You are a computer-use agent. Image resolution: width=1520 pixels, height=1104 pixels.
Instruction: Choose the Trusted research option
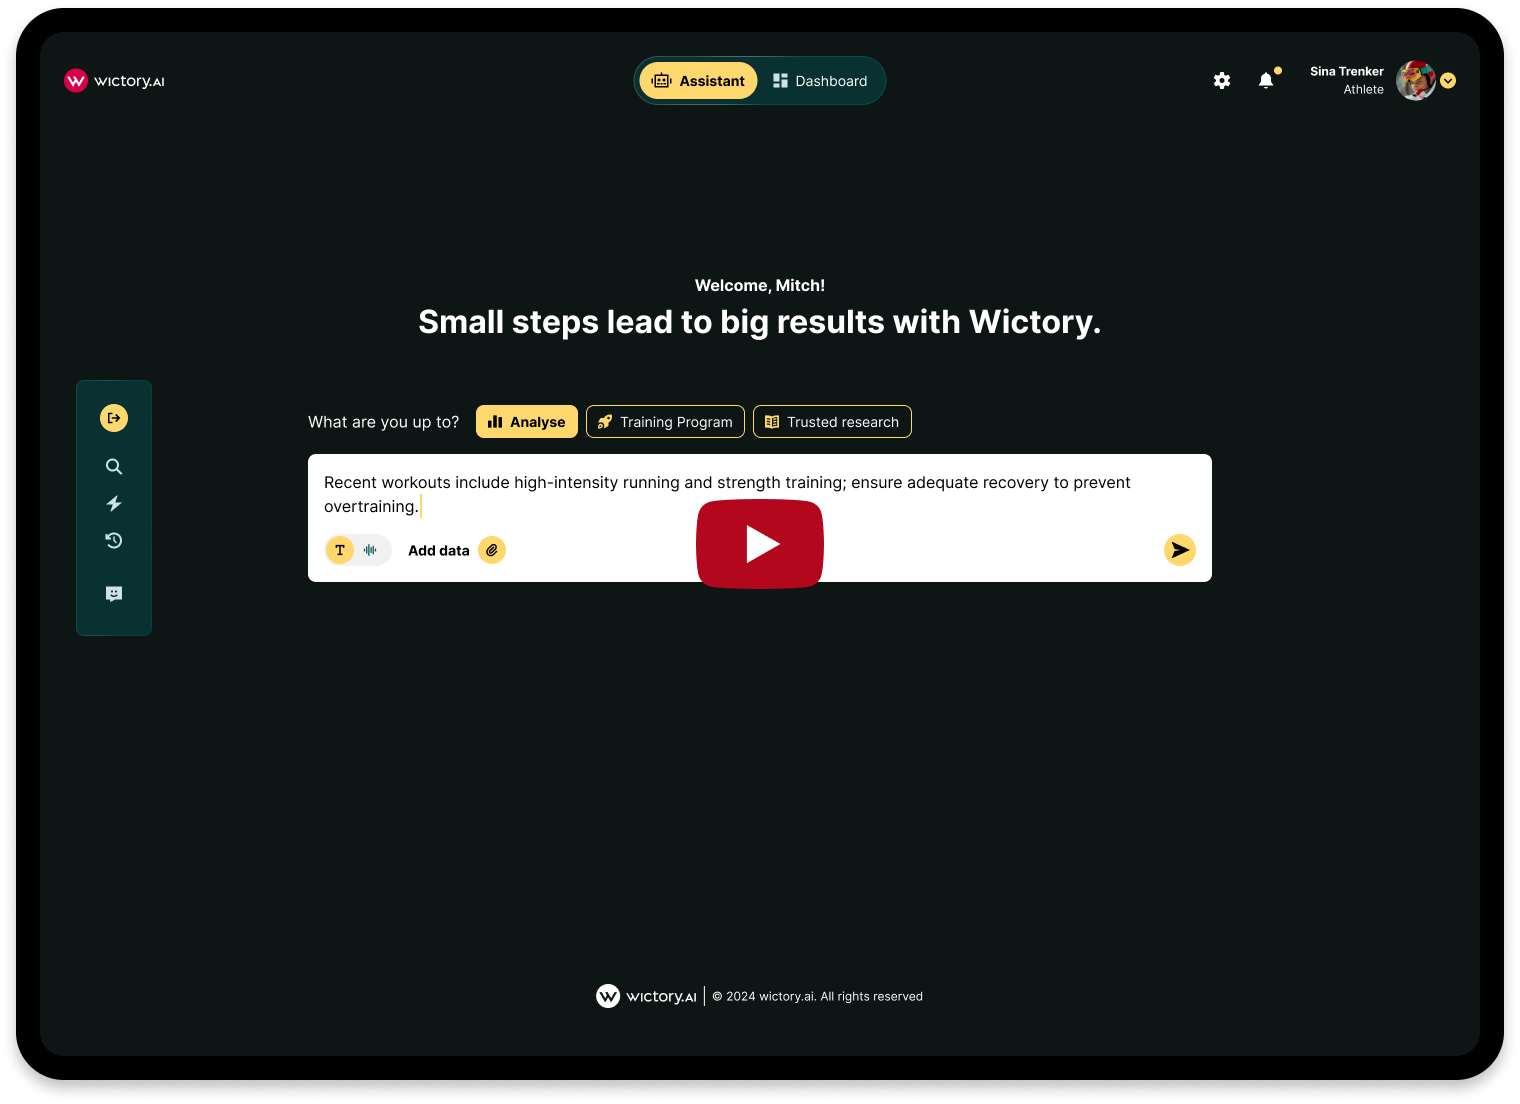click(832, 422)
